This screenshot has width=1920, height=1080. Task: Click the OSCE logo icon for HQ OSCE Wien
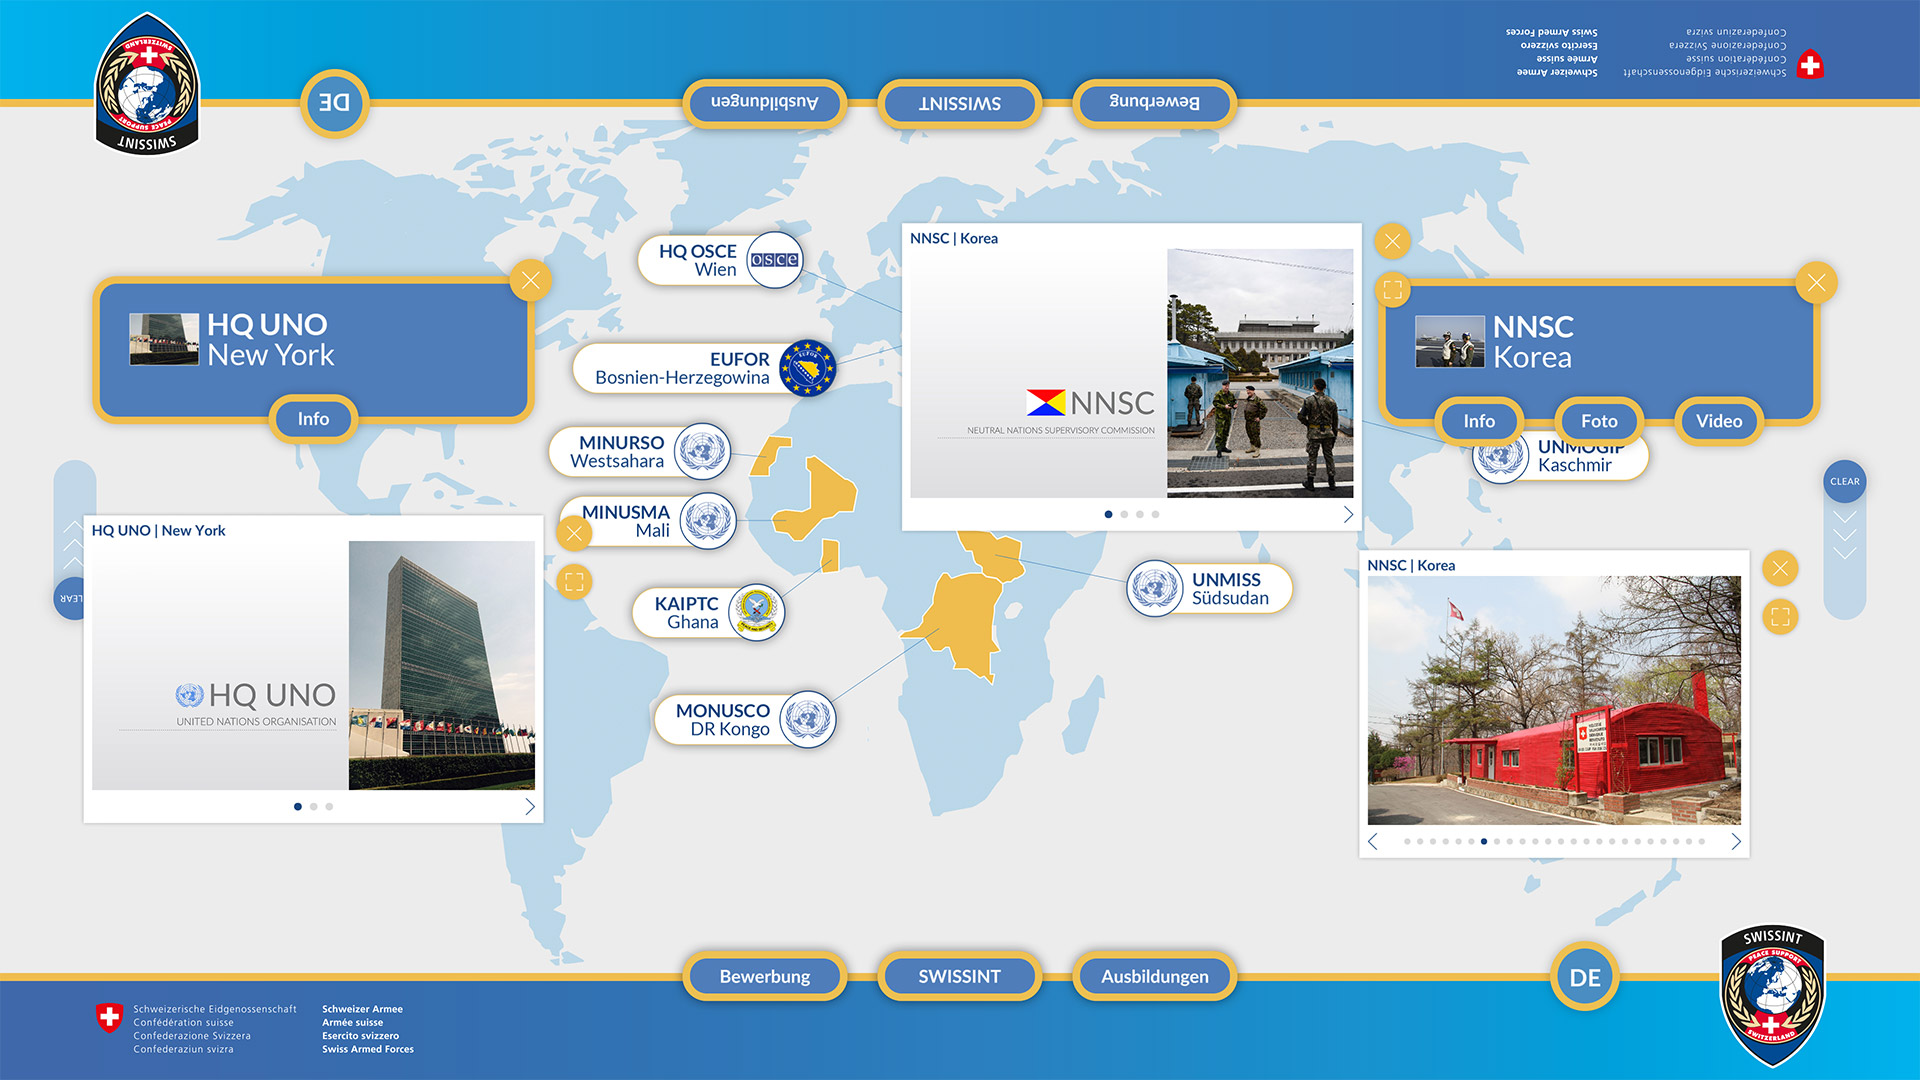coord(775,260)
